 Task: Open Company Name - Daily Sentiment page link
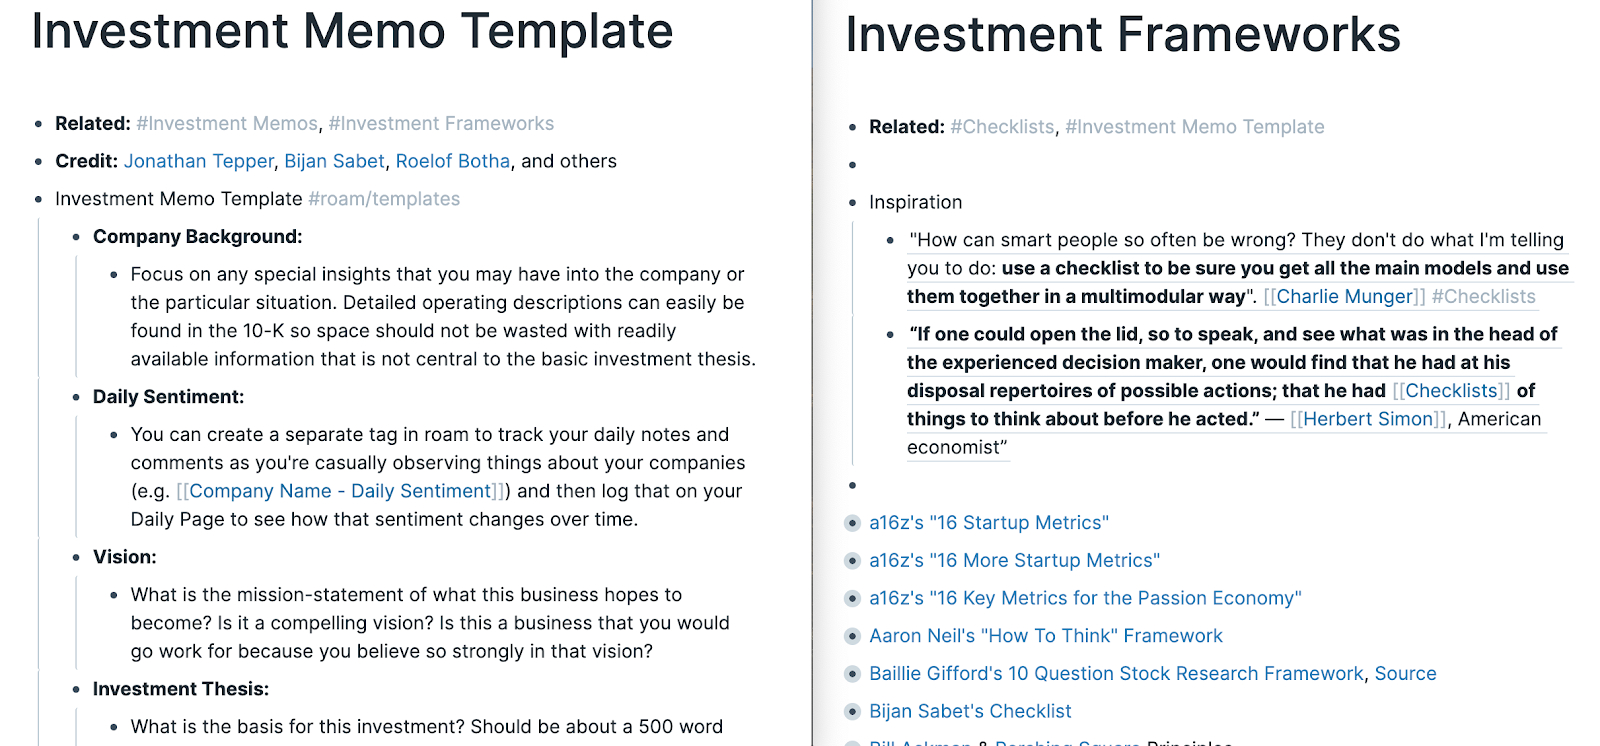pos(340,491)
